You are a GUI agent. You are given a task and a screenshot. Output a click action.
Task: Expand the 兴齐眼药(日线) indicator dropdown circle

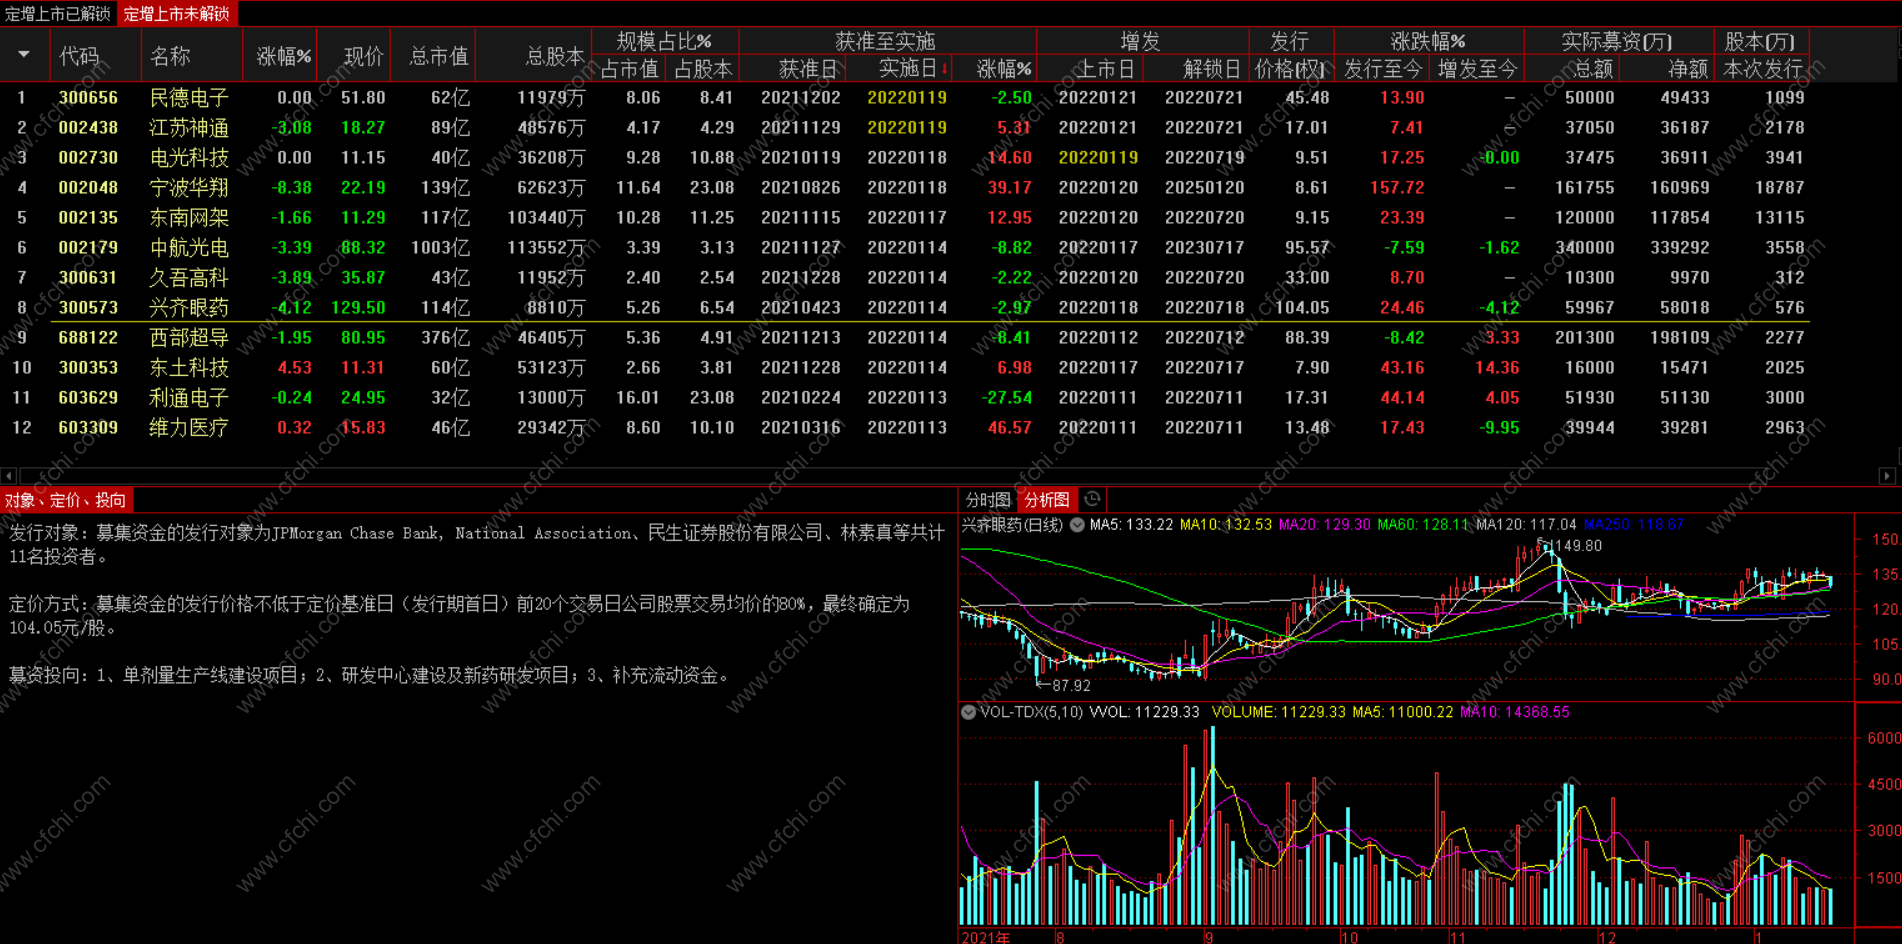point(1077,524)
